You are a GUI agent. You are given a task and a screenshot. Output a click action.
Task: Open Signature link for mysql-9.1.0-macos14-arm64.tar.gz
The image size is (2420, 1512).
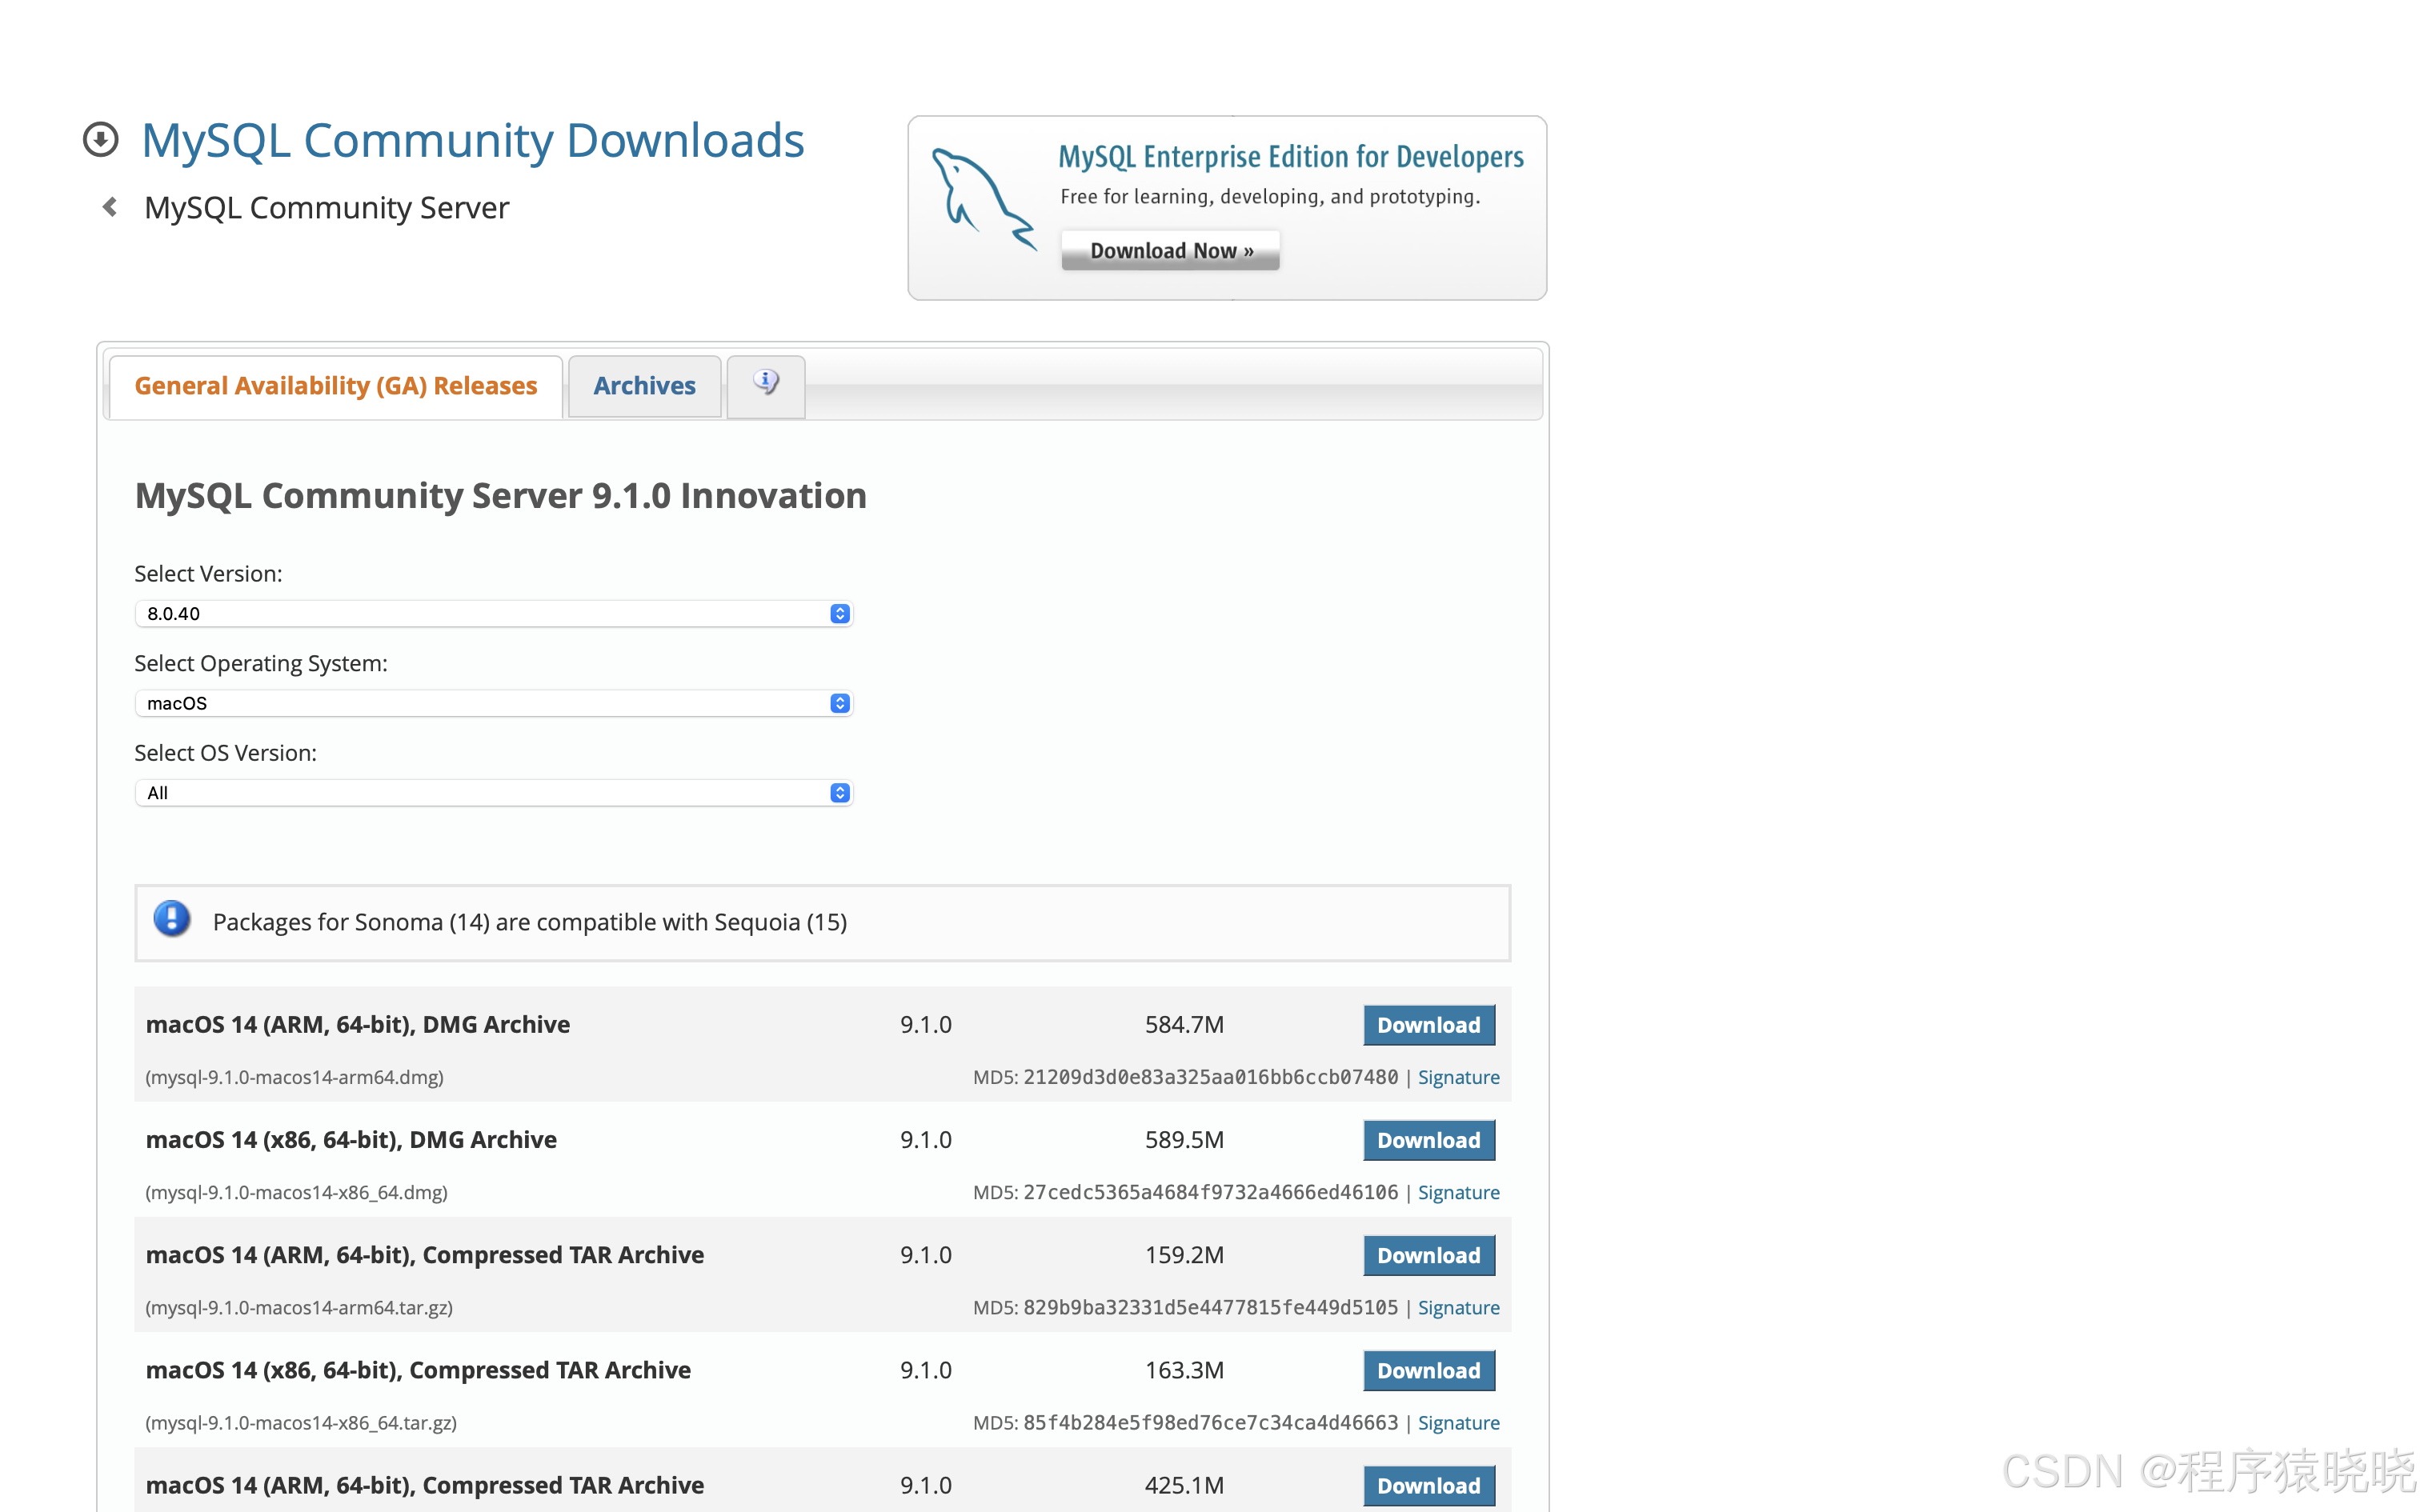pos(1458,1307)
